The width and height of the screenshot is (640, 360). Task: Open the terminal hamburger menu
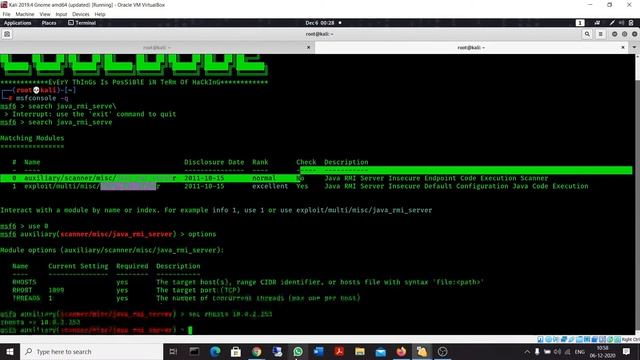click(x=600, y=34)
